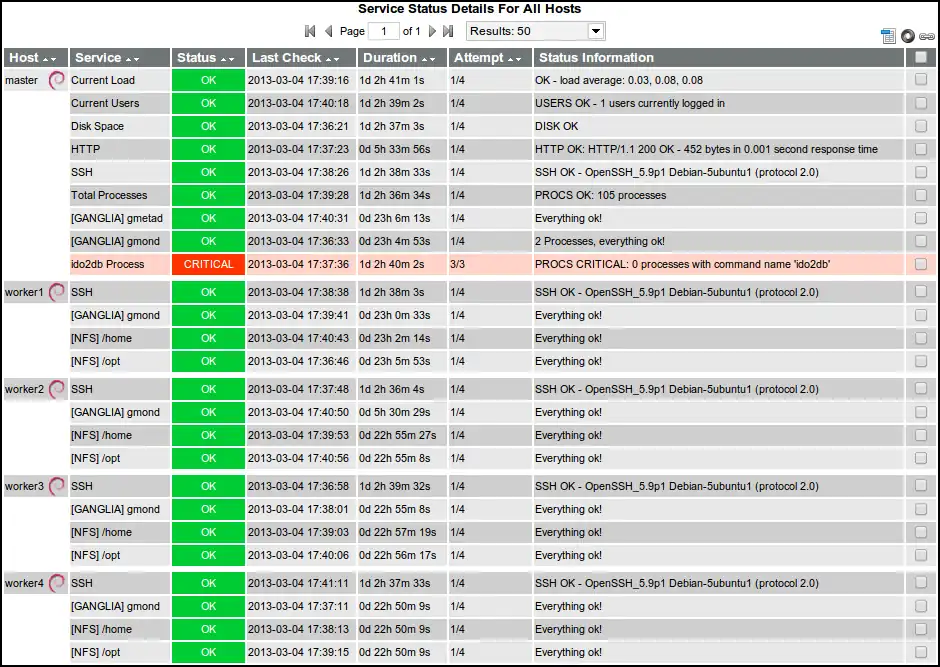Click the Status Information column header
This screenshot has height=667, width=940.
point(596,58)
